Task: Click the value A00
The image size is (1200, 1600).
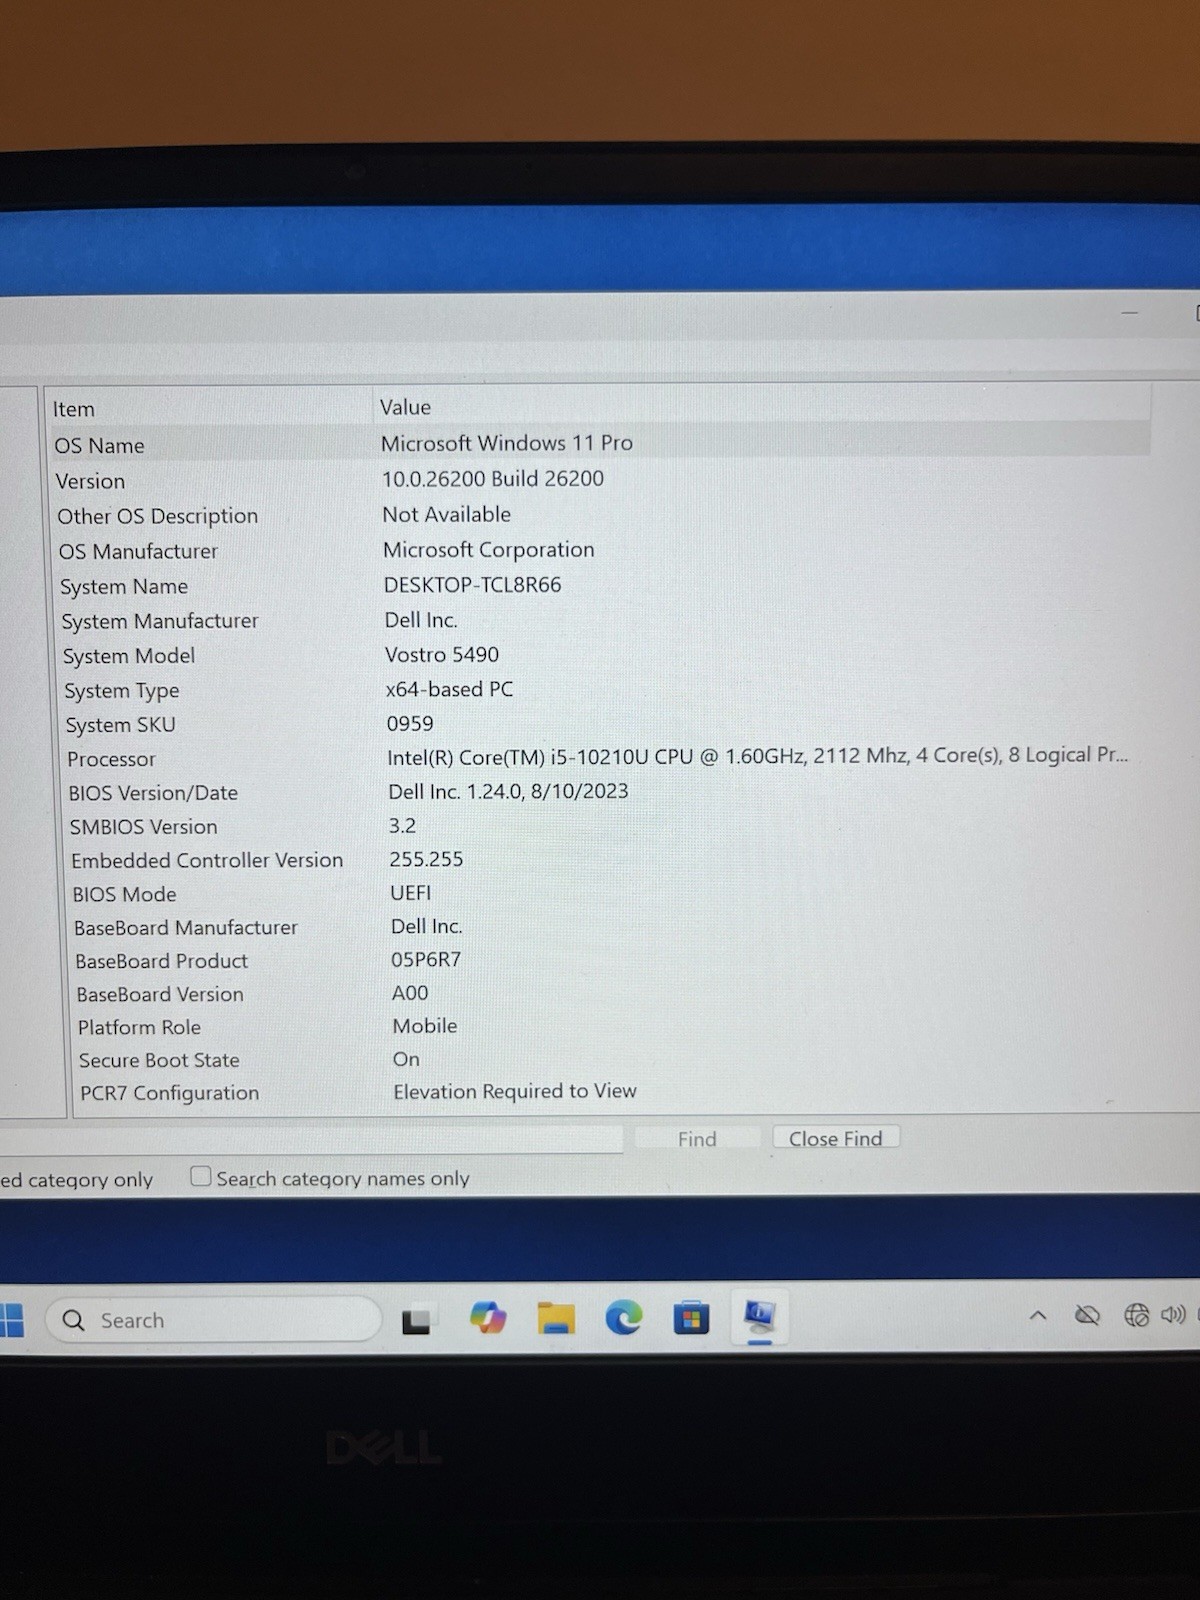Action: coord(410,993)
